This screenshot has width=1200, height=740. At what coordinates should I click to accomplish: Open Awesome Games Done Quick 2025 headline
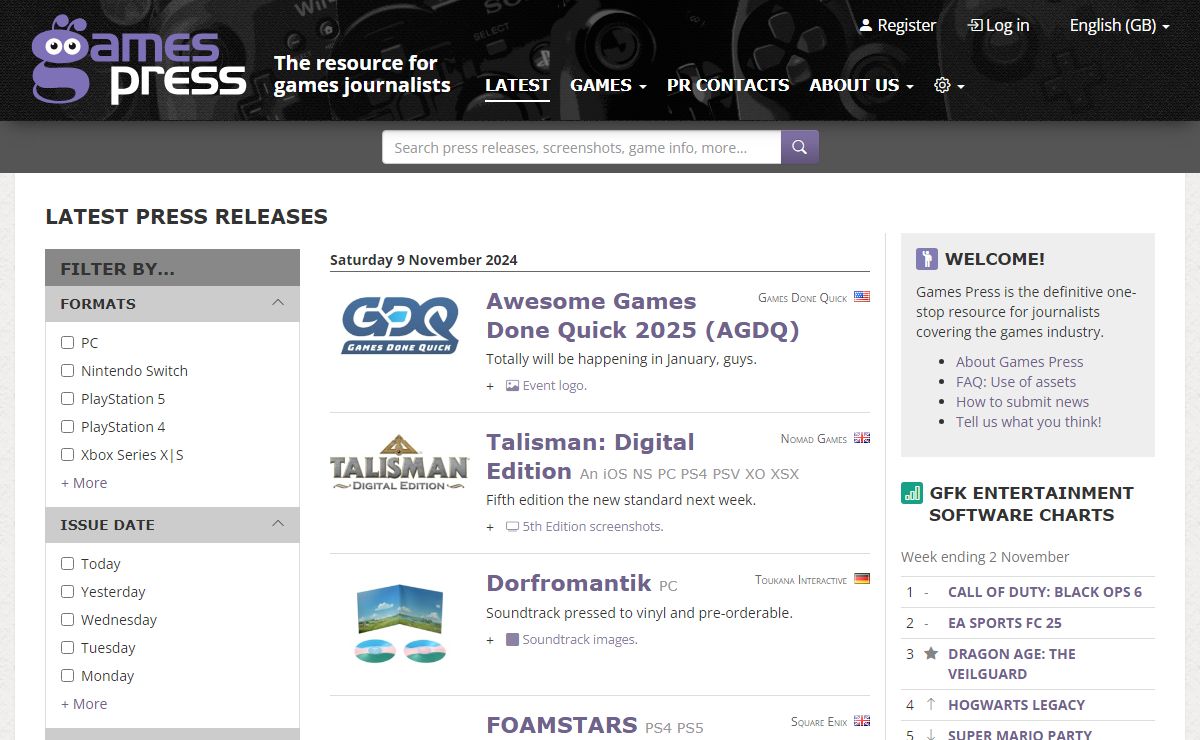pos(643,315)
